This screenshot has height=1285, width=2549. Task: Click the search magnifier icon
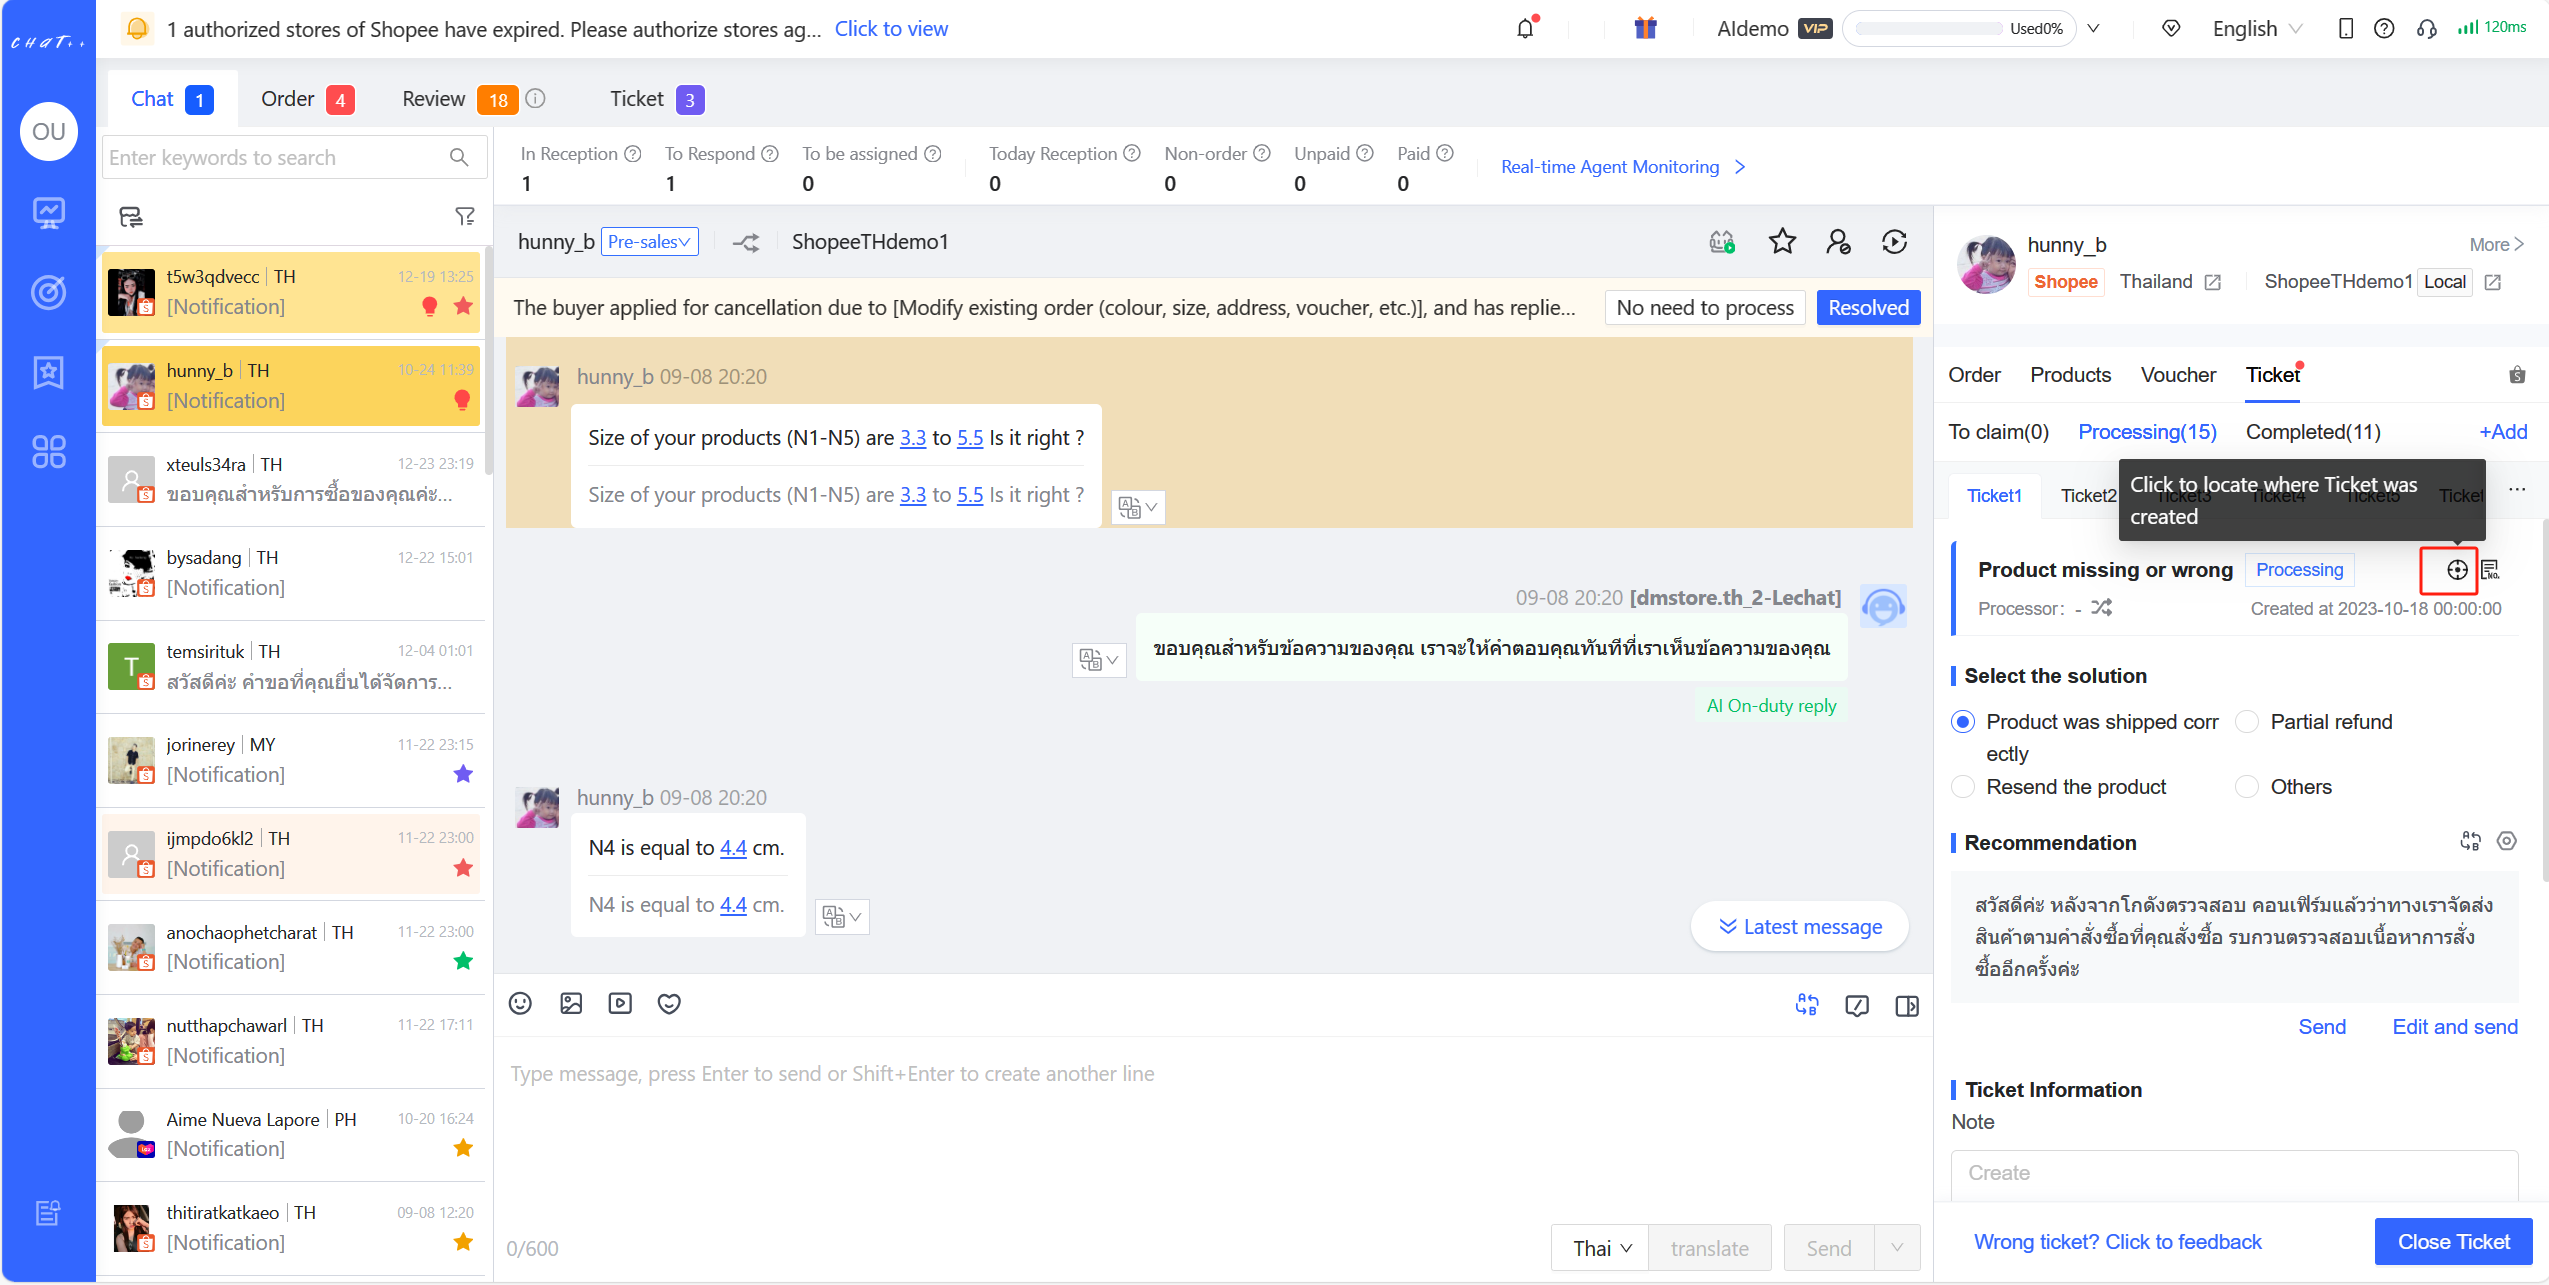point(459,158)
